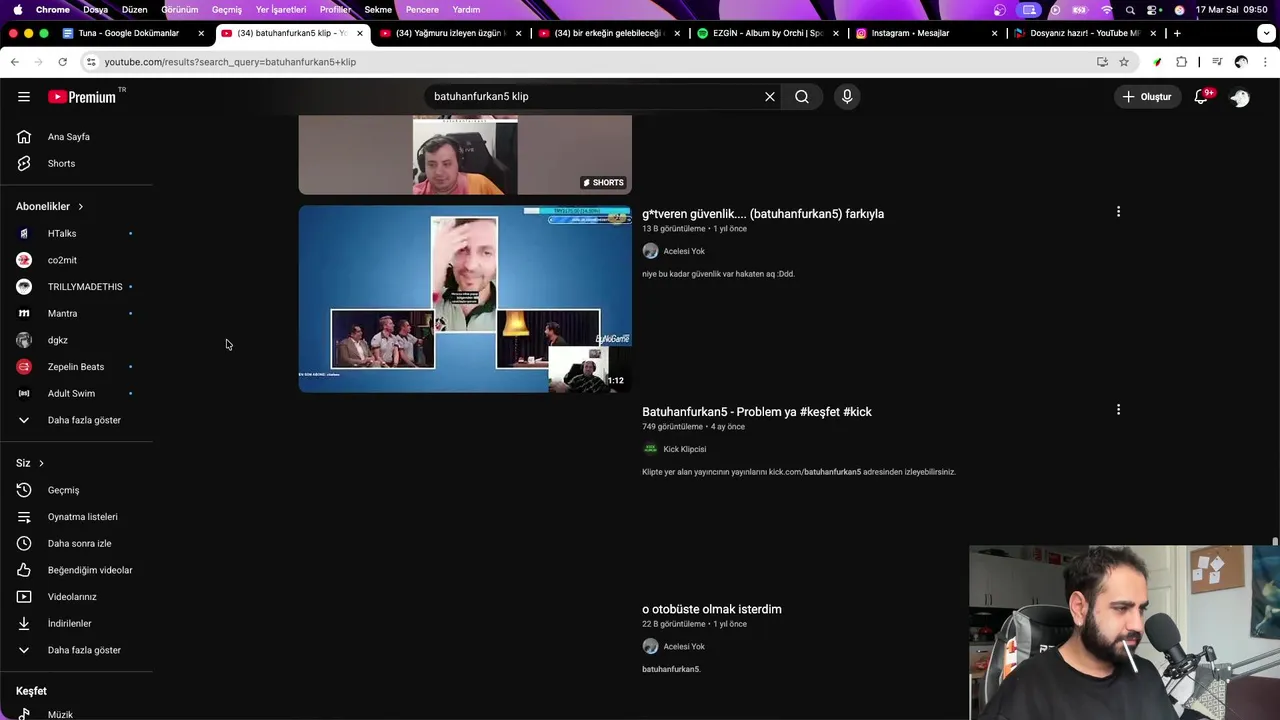Run search with magnifier button
Image resolution: width=1280 pixels, height=720 pixels.
click(x=802, y=97)
